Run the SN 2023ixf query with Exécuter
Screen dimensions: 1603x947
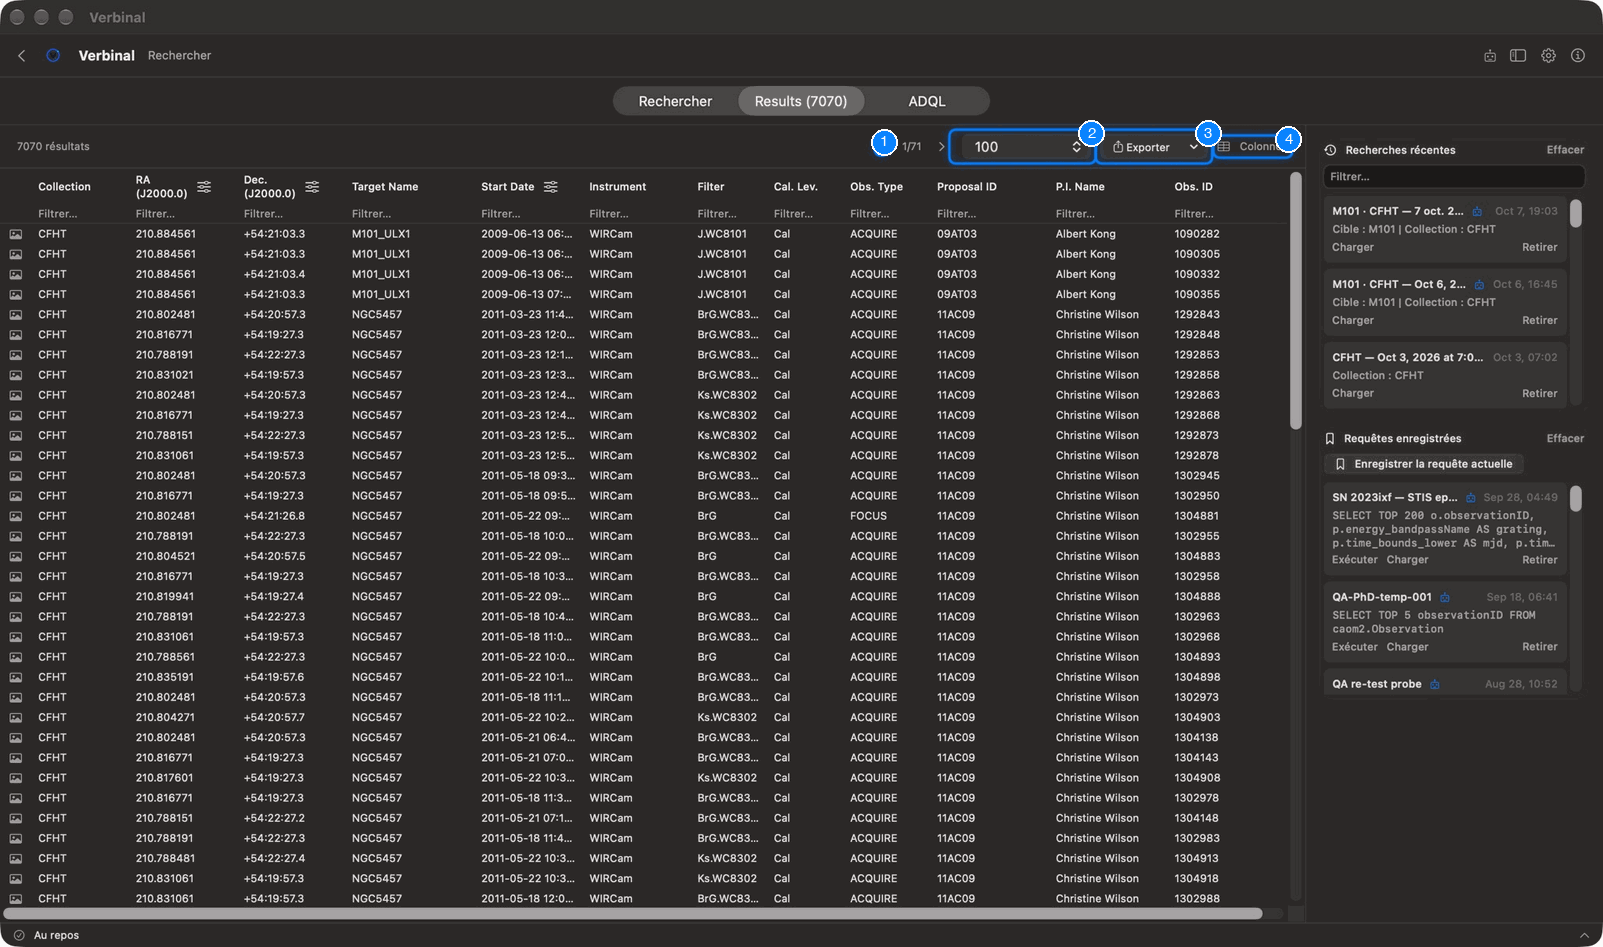[x=1355, y=560]
